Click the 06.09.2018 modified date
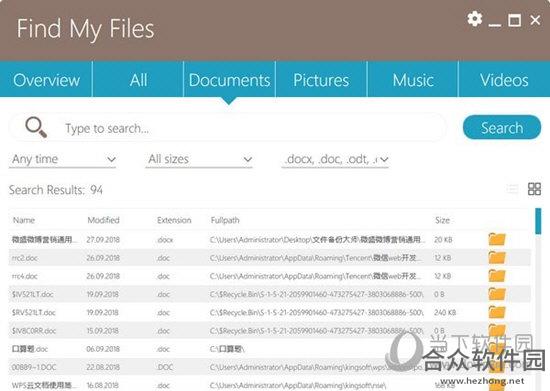550x391 pixels. (103, 349)
